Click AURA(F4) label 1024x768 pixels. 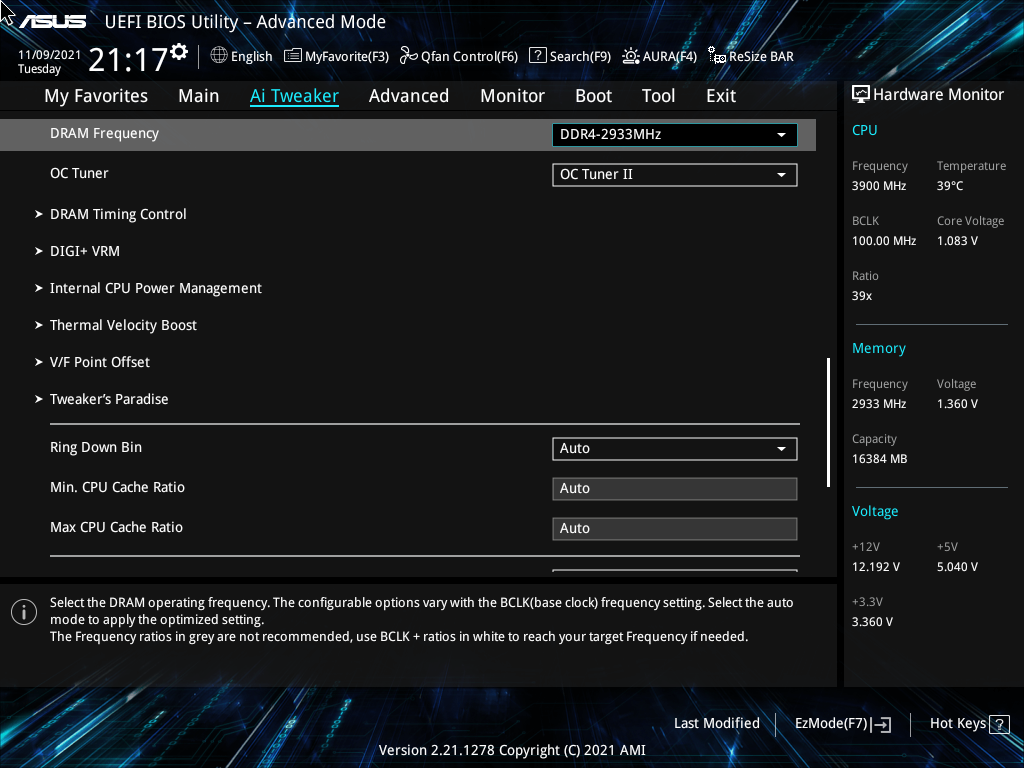click(669, 57)
